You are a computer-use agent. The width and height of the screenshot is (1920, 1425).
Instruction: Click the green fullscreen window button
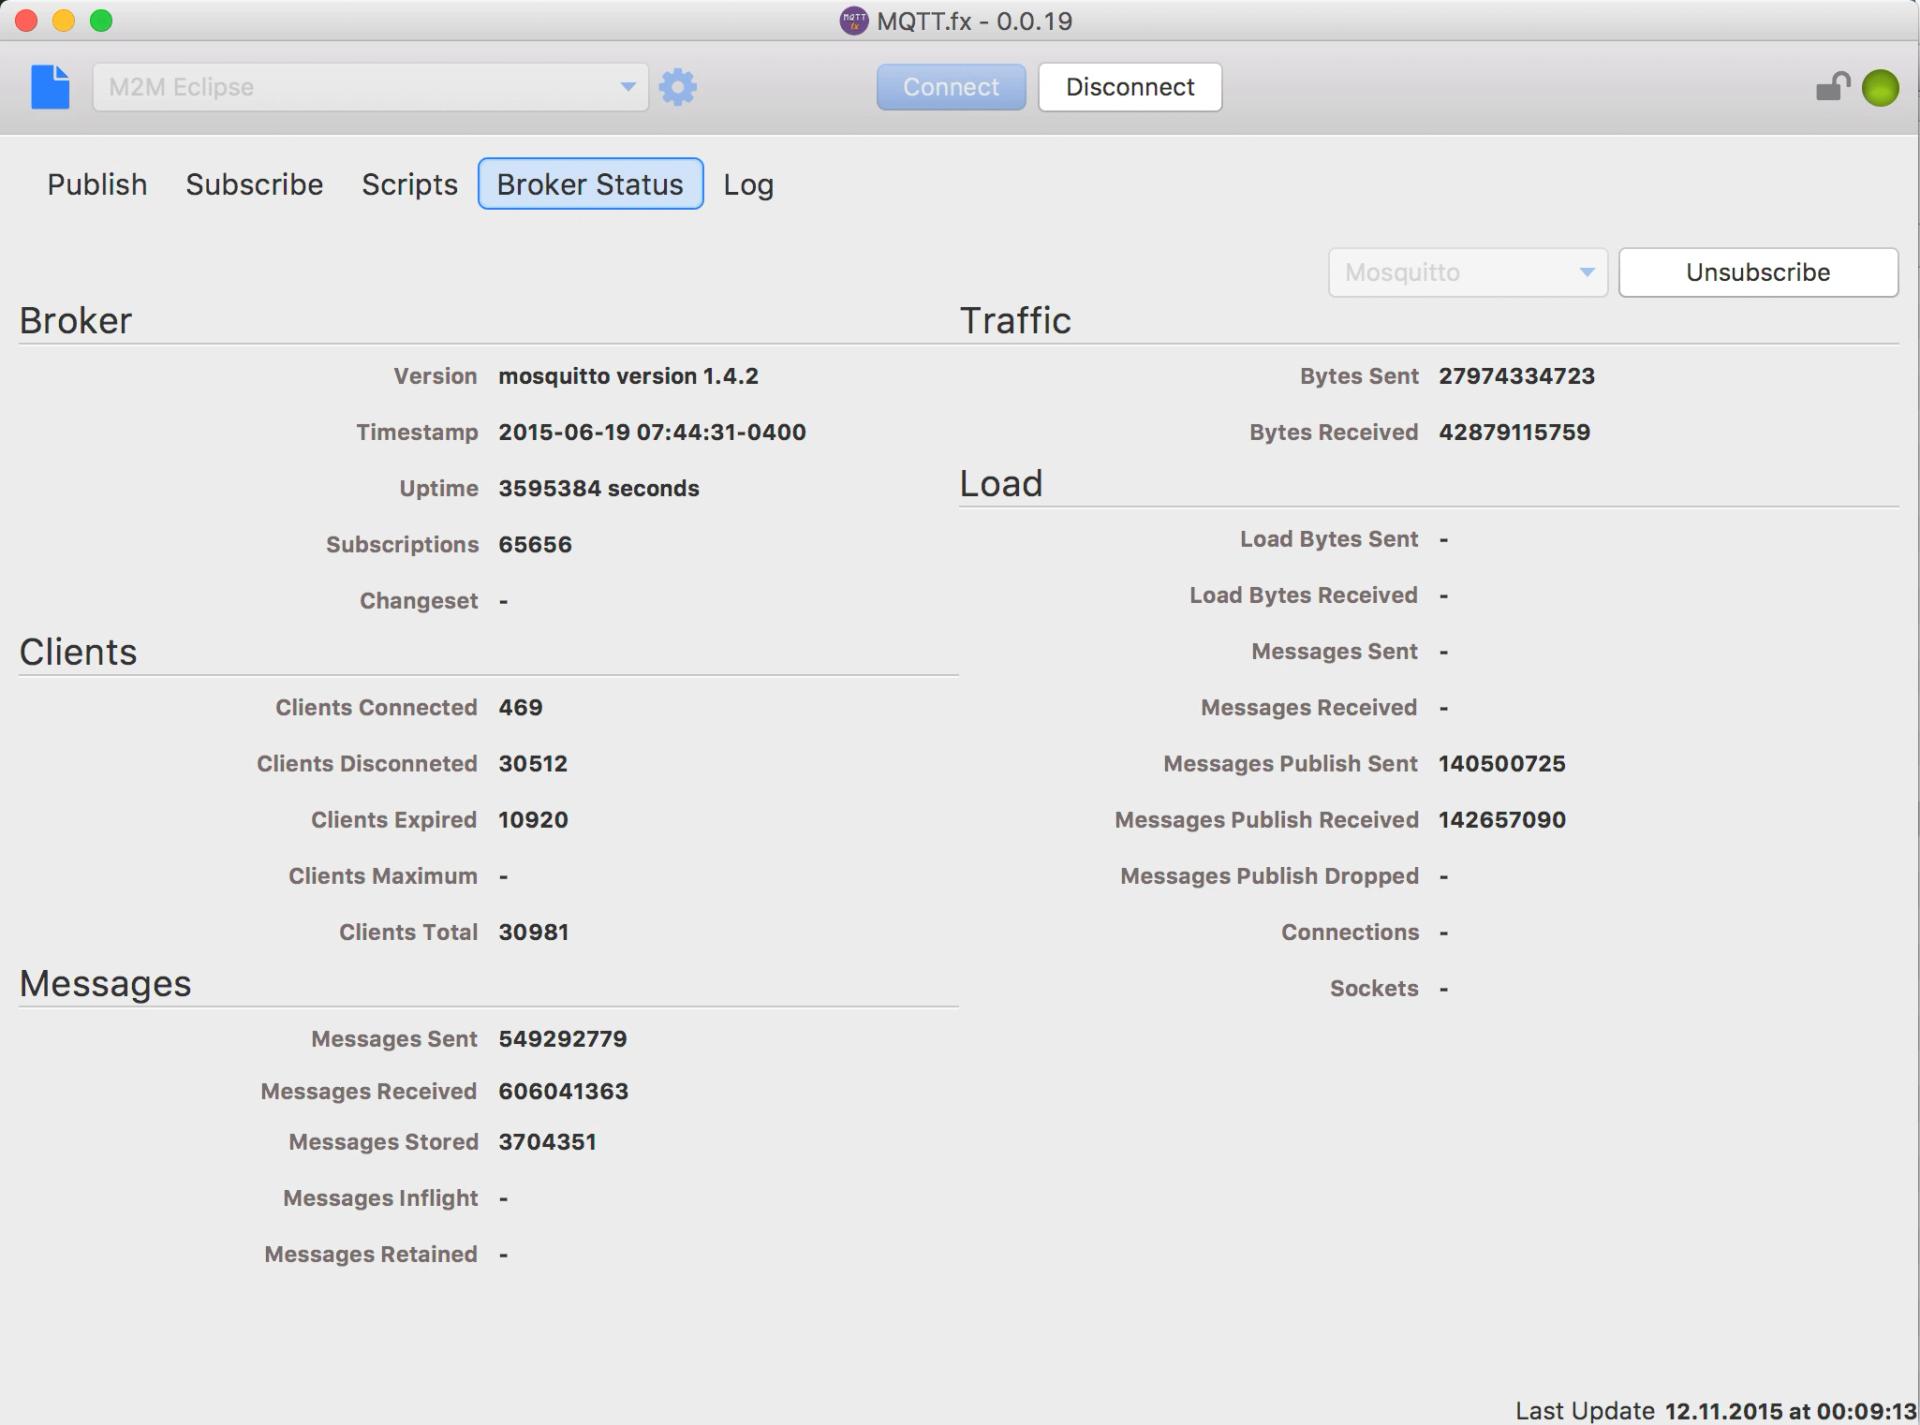101,21
